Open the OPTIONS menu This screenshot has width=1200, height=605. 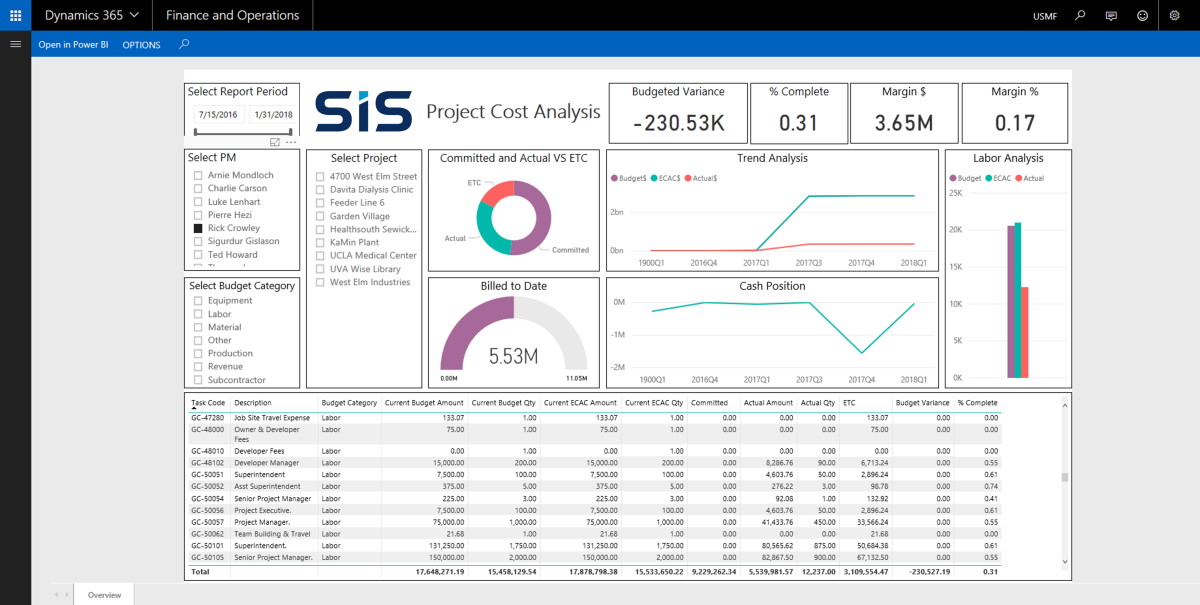coord(141,45)
